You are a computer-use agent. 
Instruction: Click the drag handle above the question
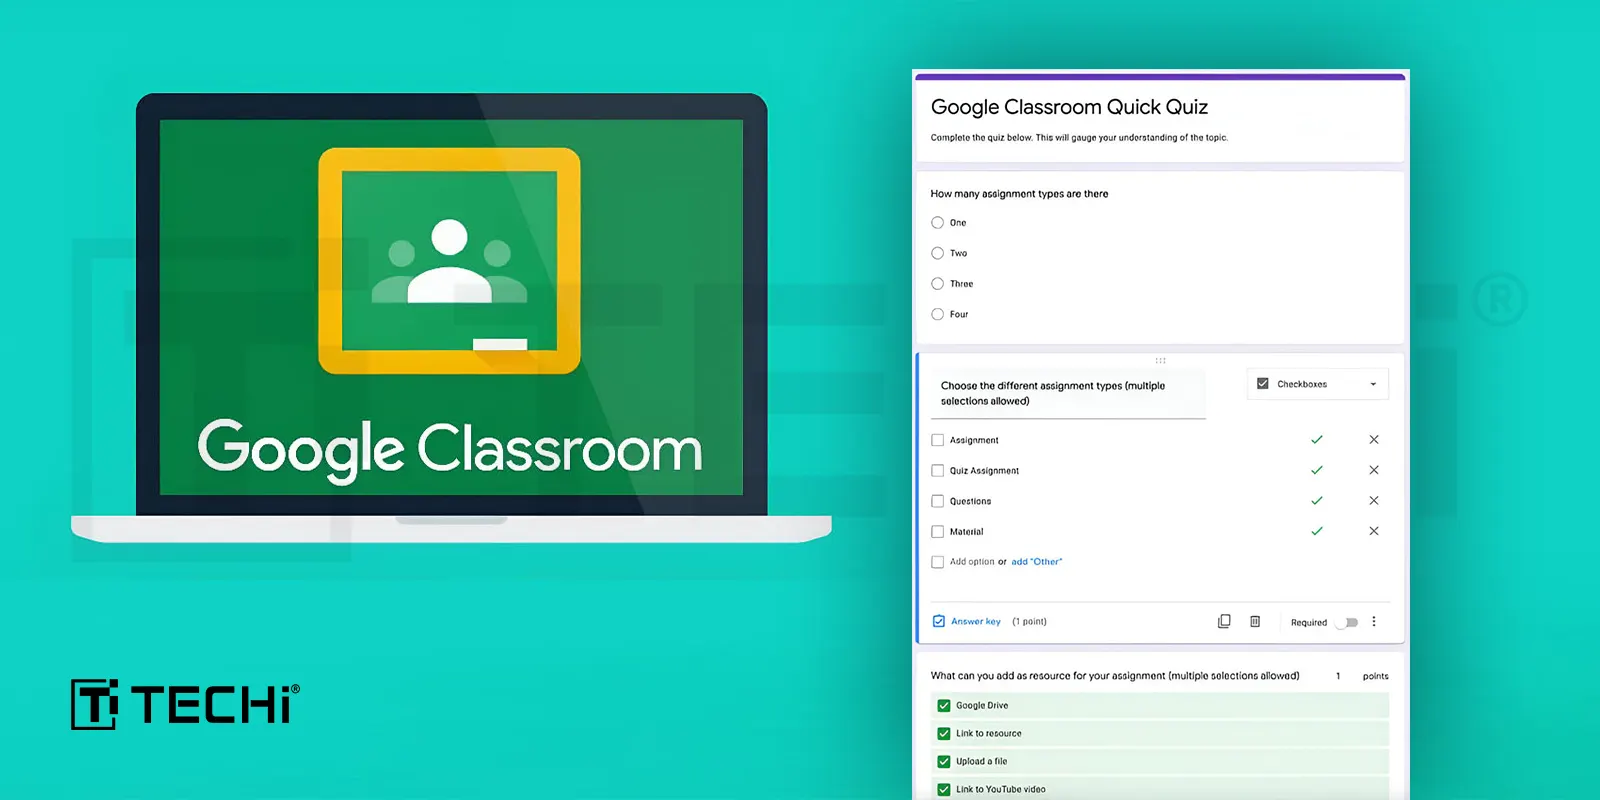(x=1160, y=360)
